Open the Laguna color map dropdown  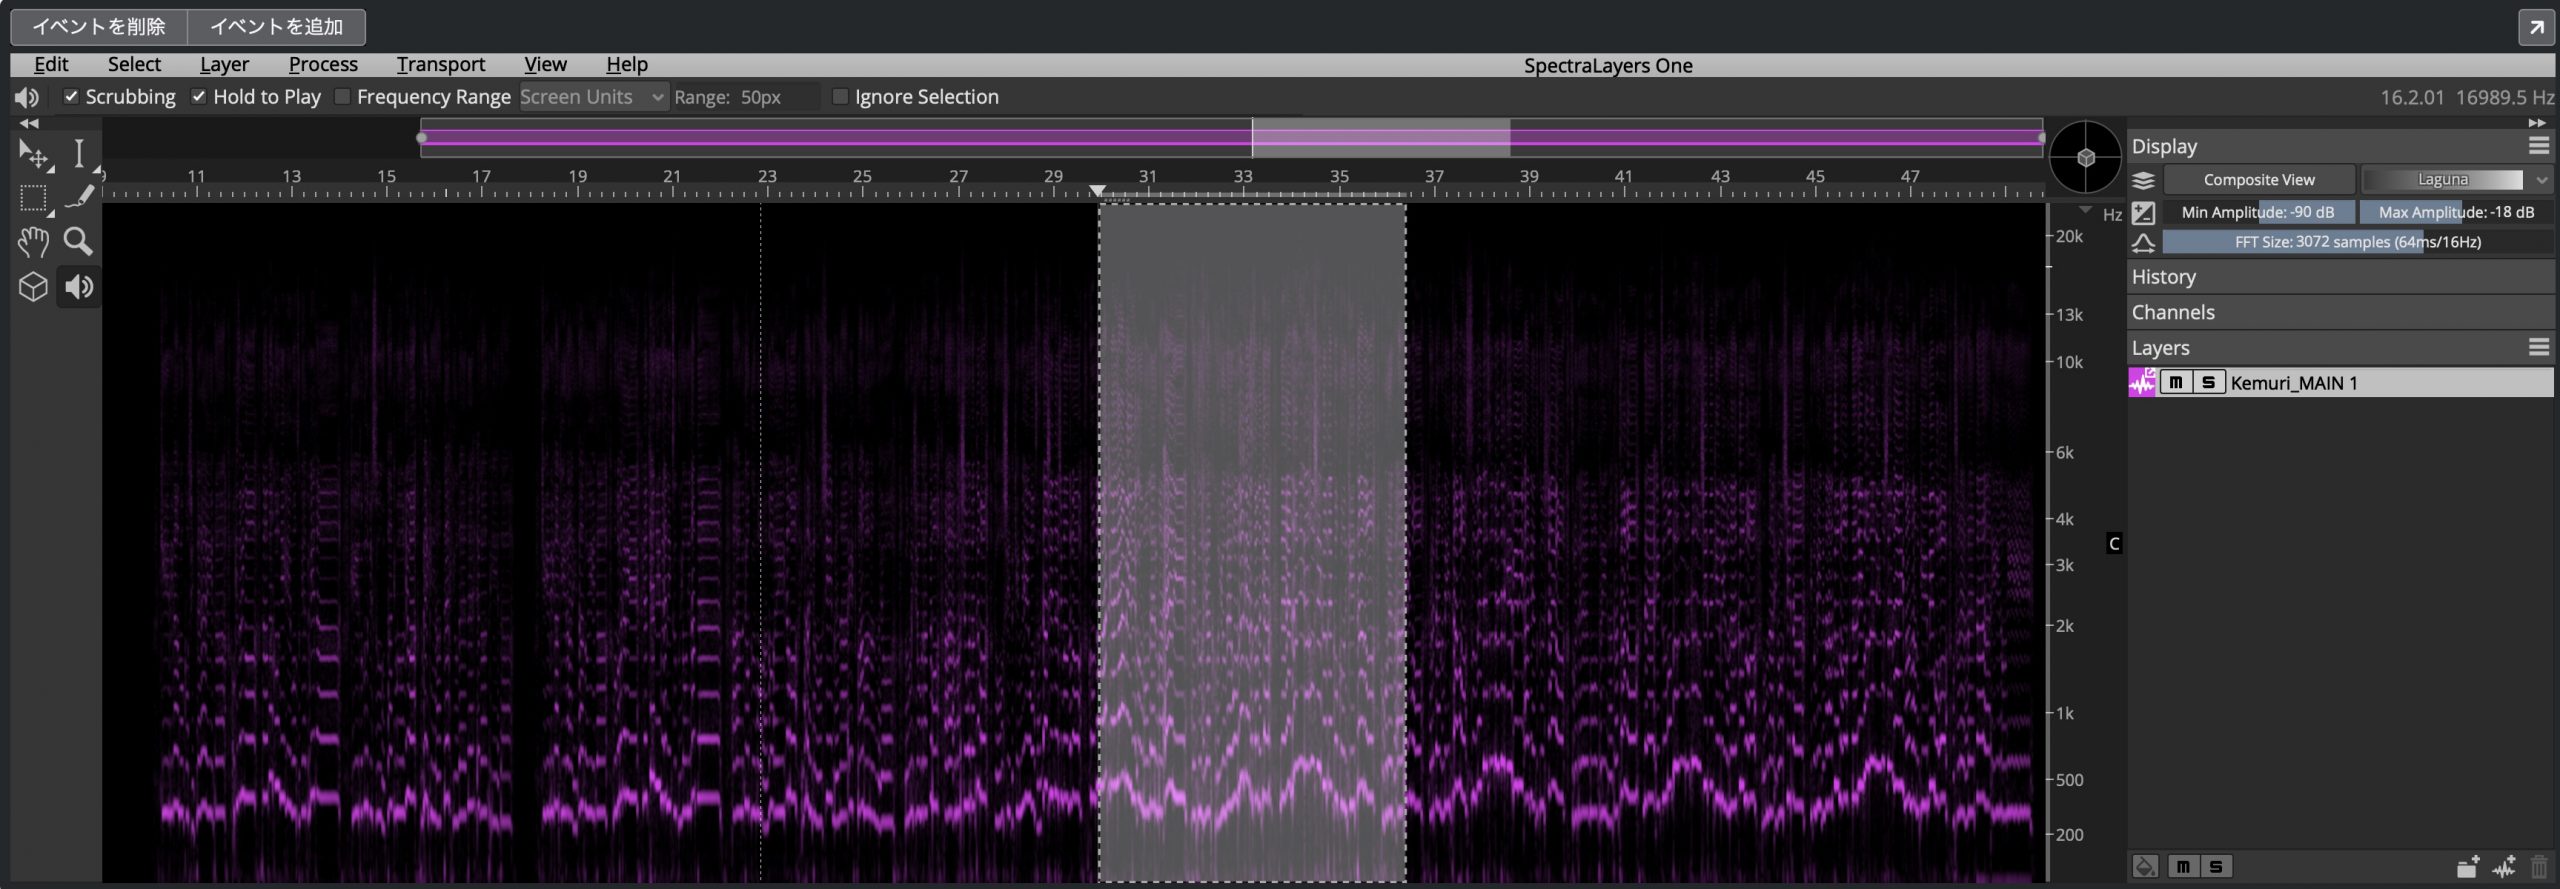click(x=2457, y=180)
